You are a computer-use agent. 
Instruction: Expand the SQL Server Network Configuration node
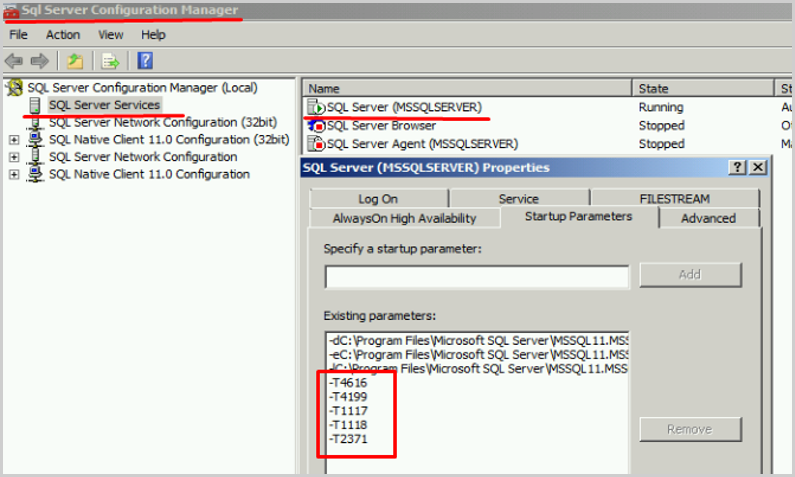[x=14, y=157]
